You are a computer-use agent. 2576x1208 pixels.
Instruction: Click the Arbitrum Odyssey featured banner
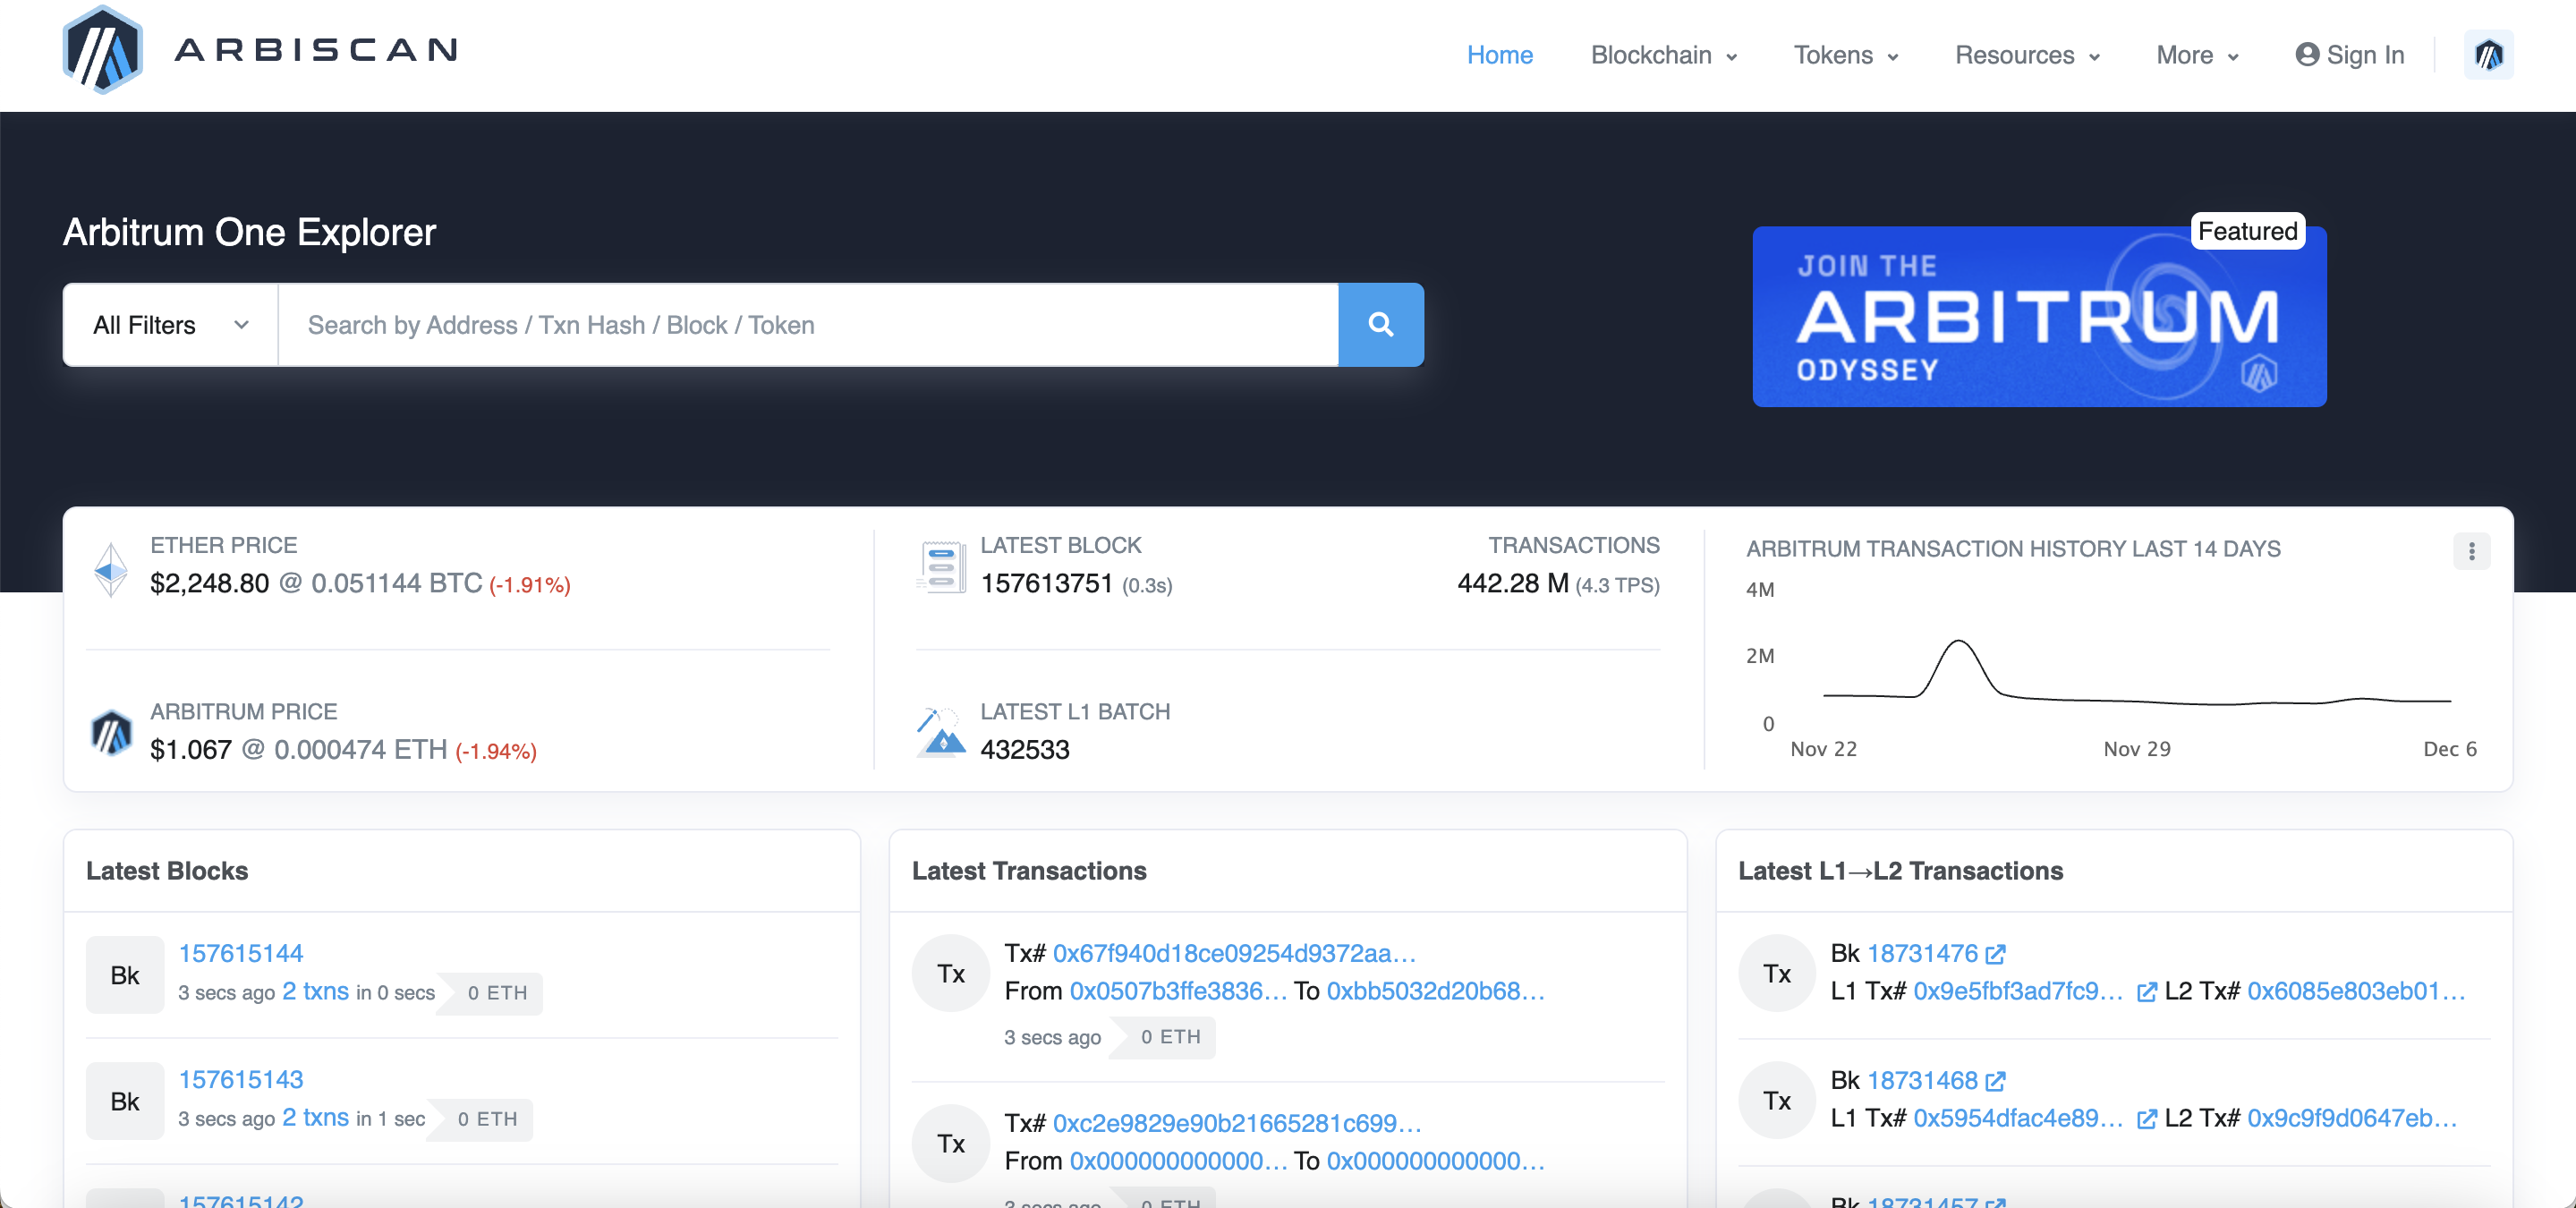2039,318
